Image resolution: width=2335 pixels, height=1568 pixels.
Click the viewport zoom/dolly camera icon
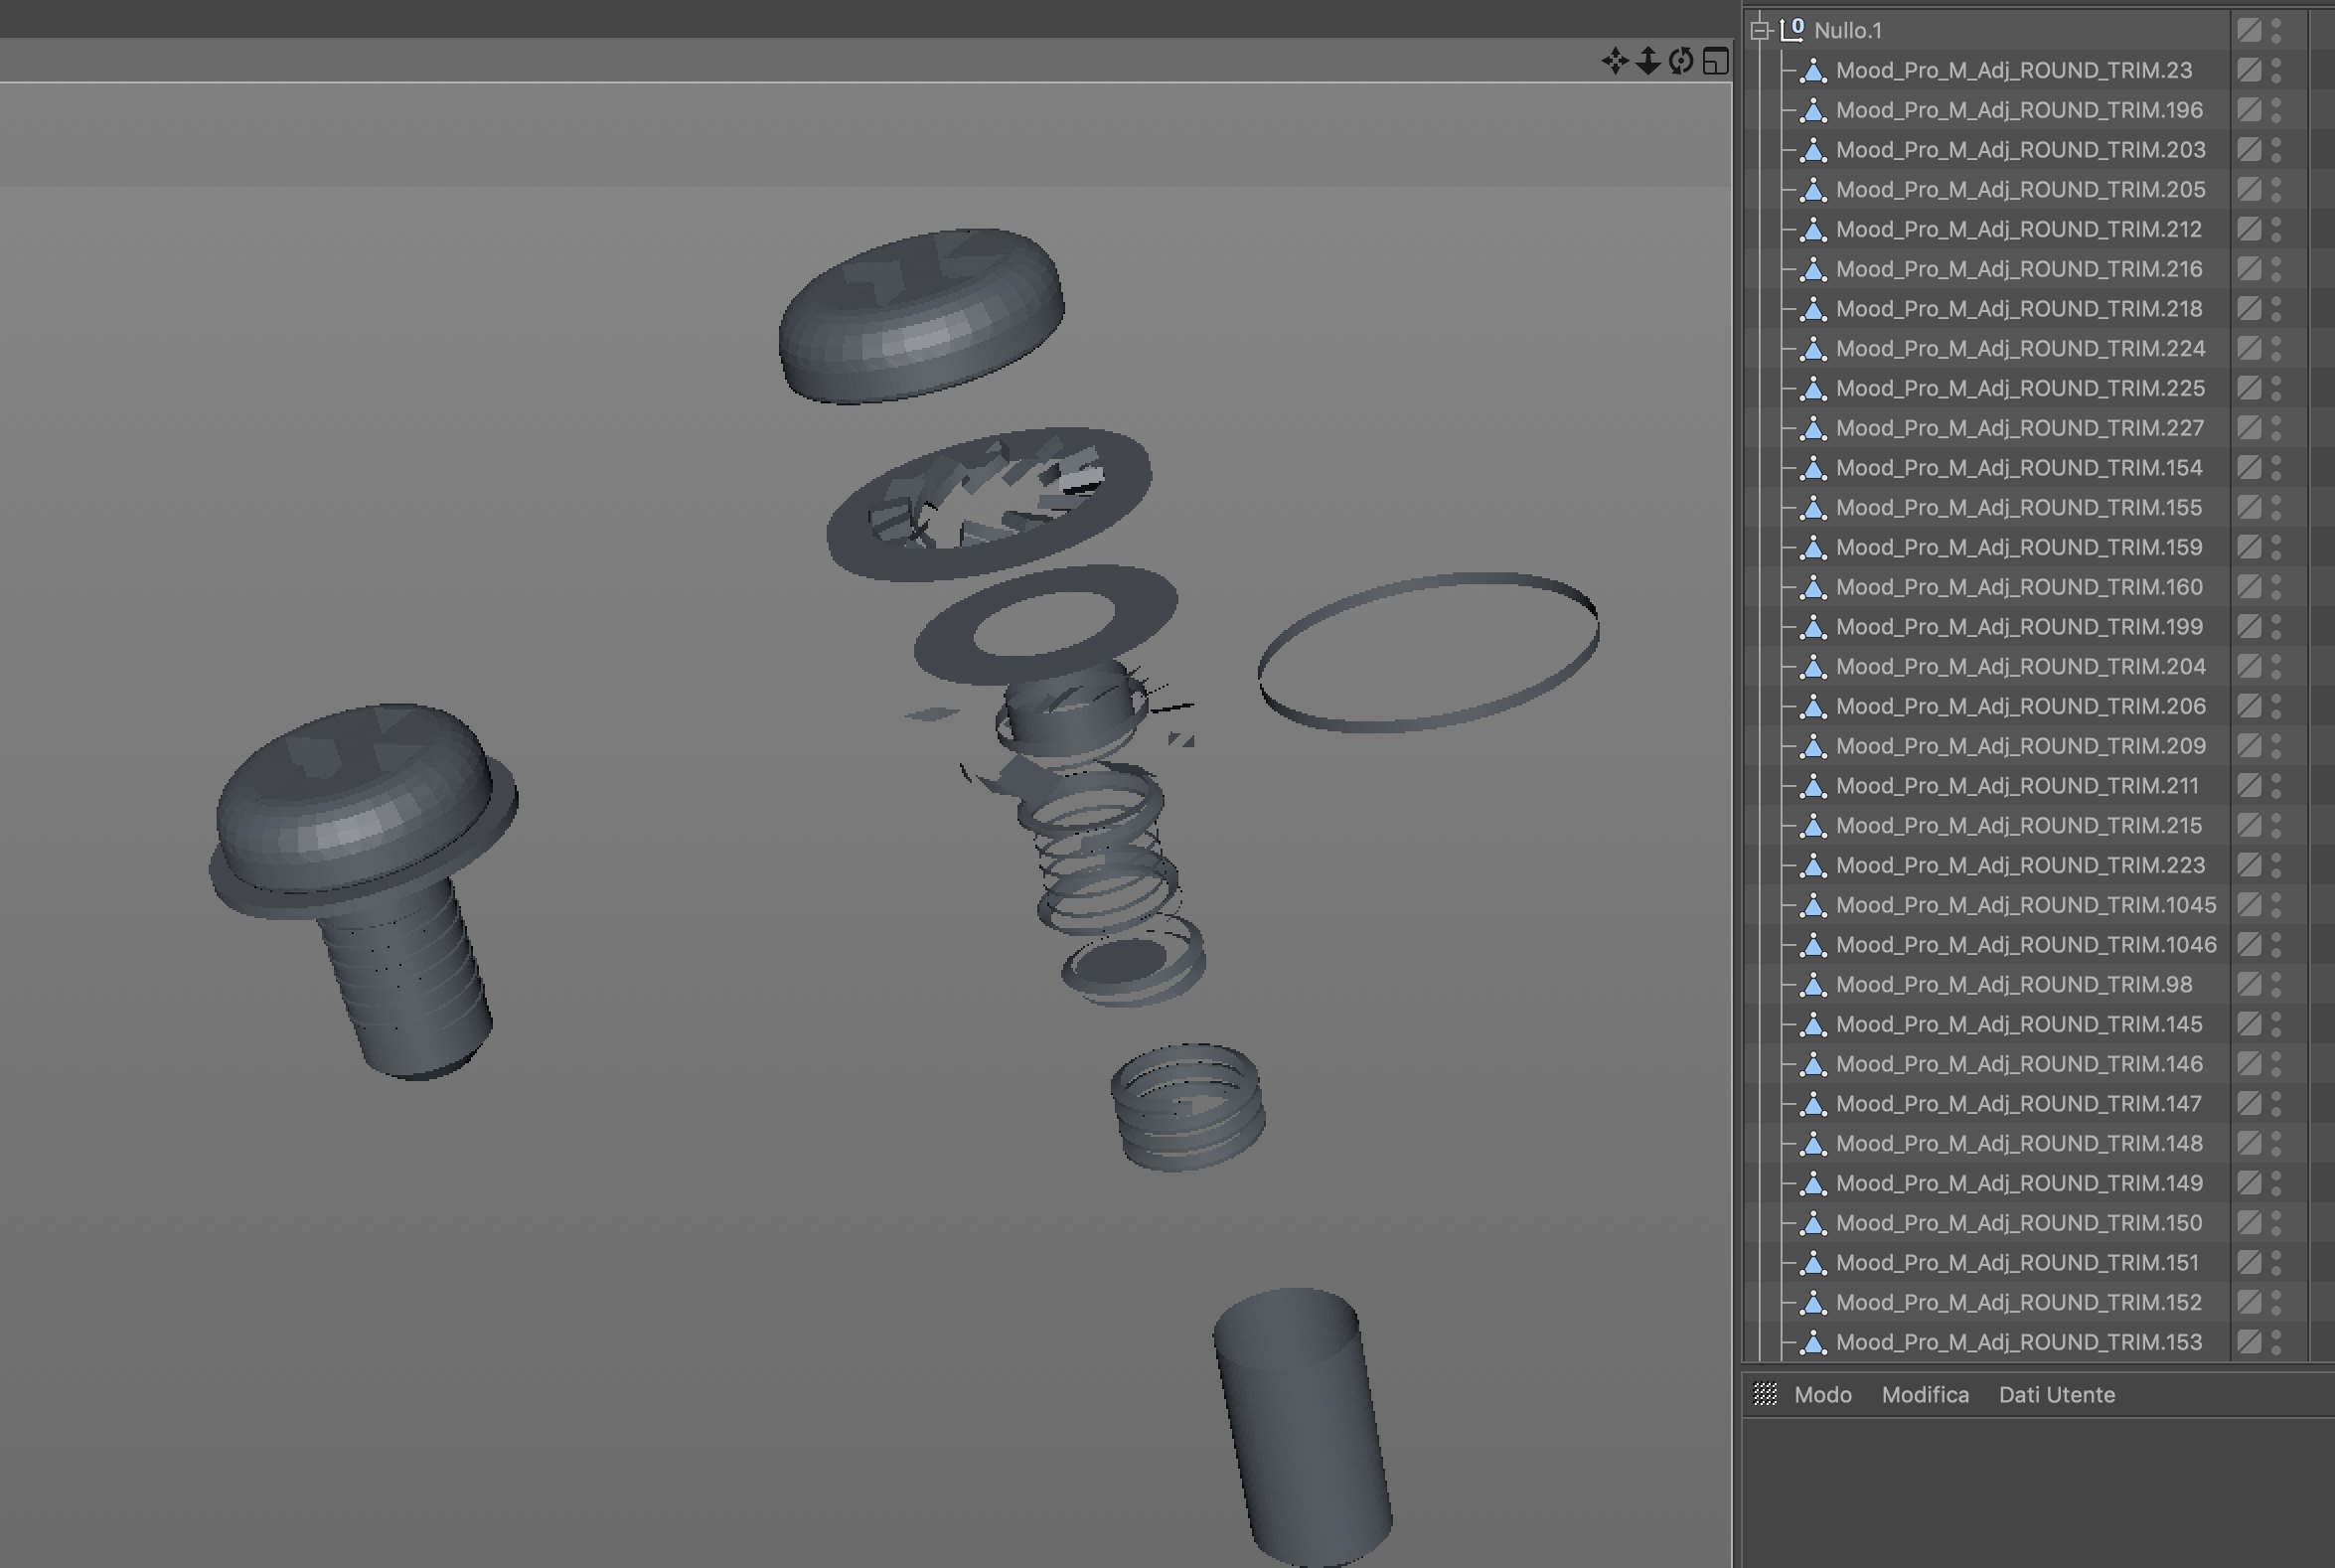click(1648, 61)
